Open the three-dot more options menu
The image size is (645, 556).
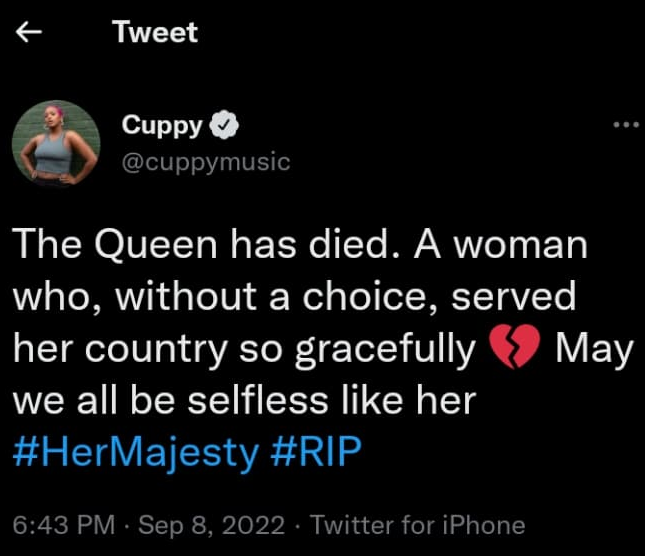click(x=625, y=125)
